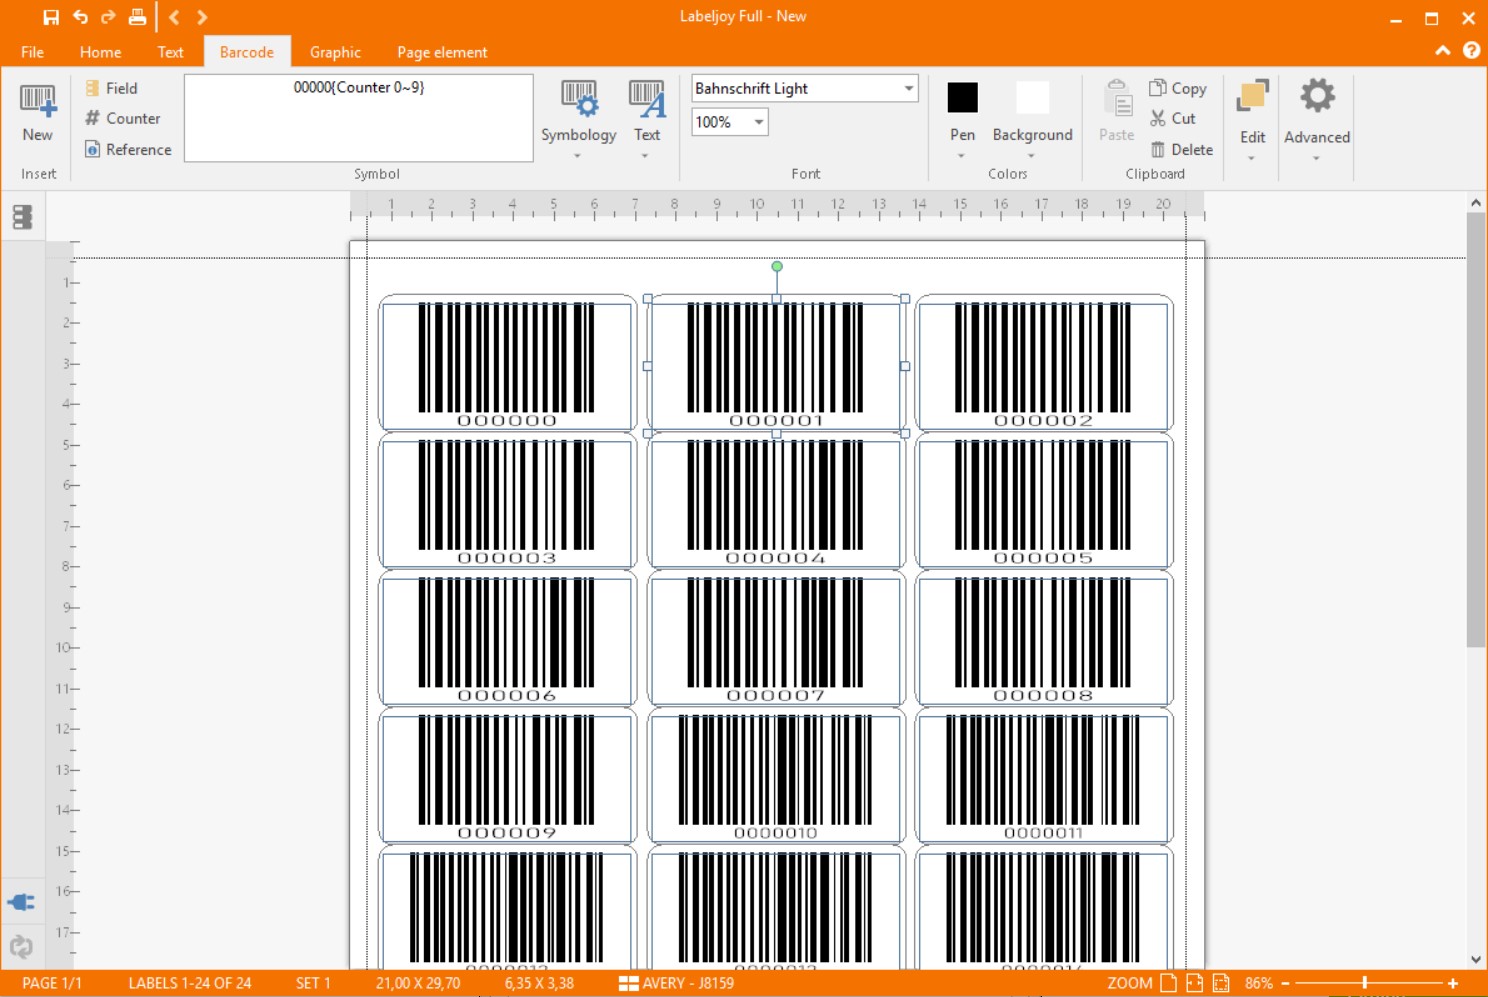
Task: Select the barcode label 000008
Action: tap(1044, 638)
